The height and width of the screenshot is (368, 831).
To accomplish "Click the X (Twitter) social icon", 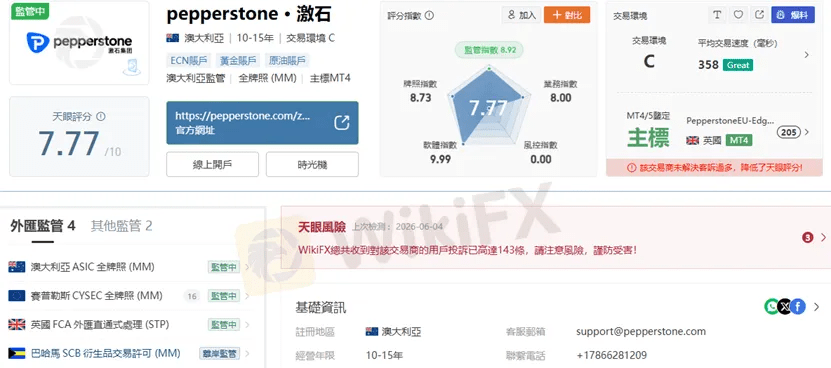I will click(785, 306).
